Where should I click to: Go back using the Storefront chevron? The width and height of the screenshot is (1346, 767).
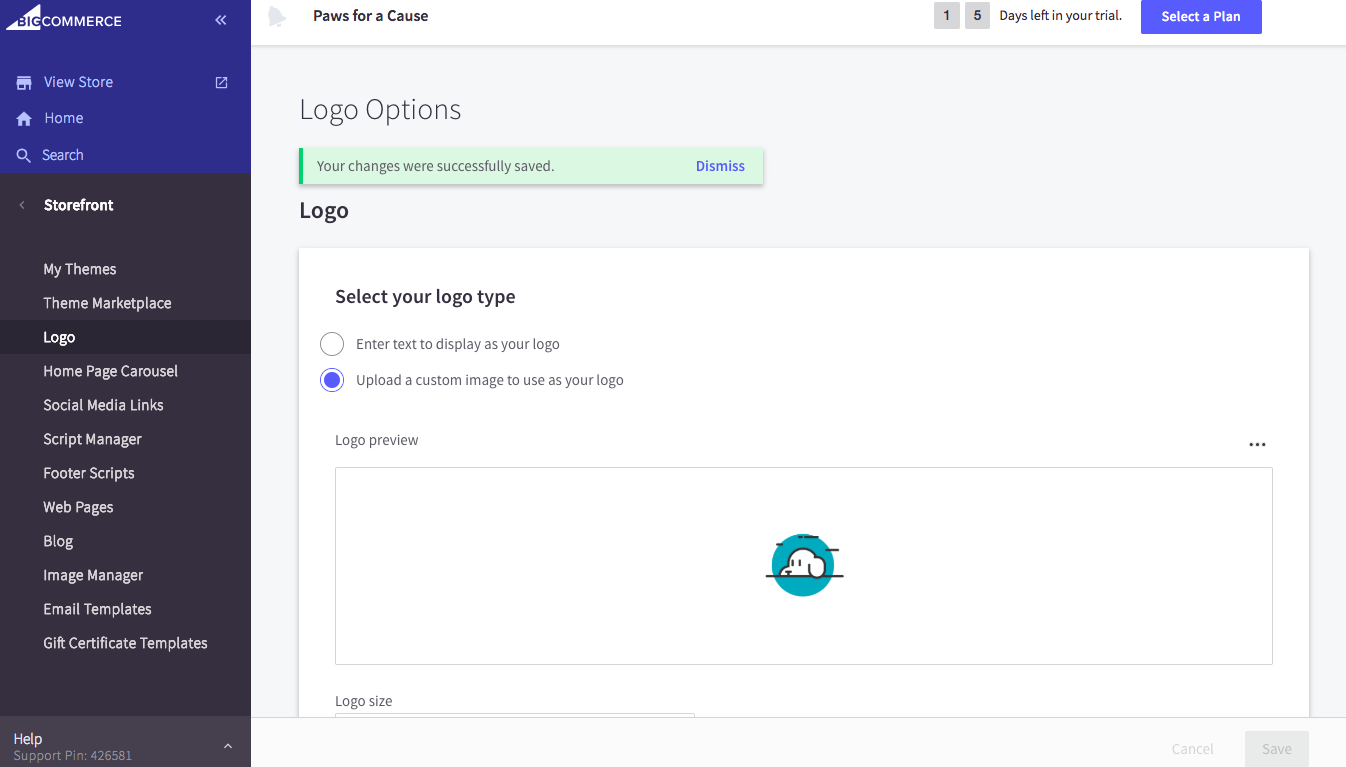[x=22, y=205]
